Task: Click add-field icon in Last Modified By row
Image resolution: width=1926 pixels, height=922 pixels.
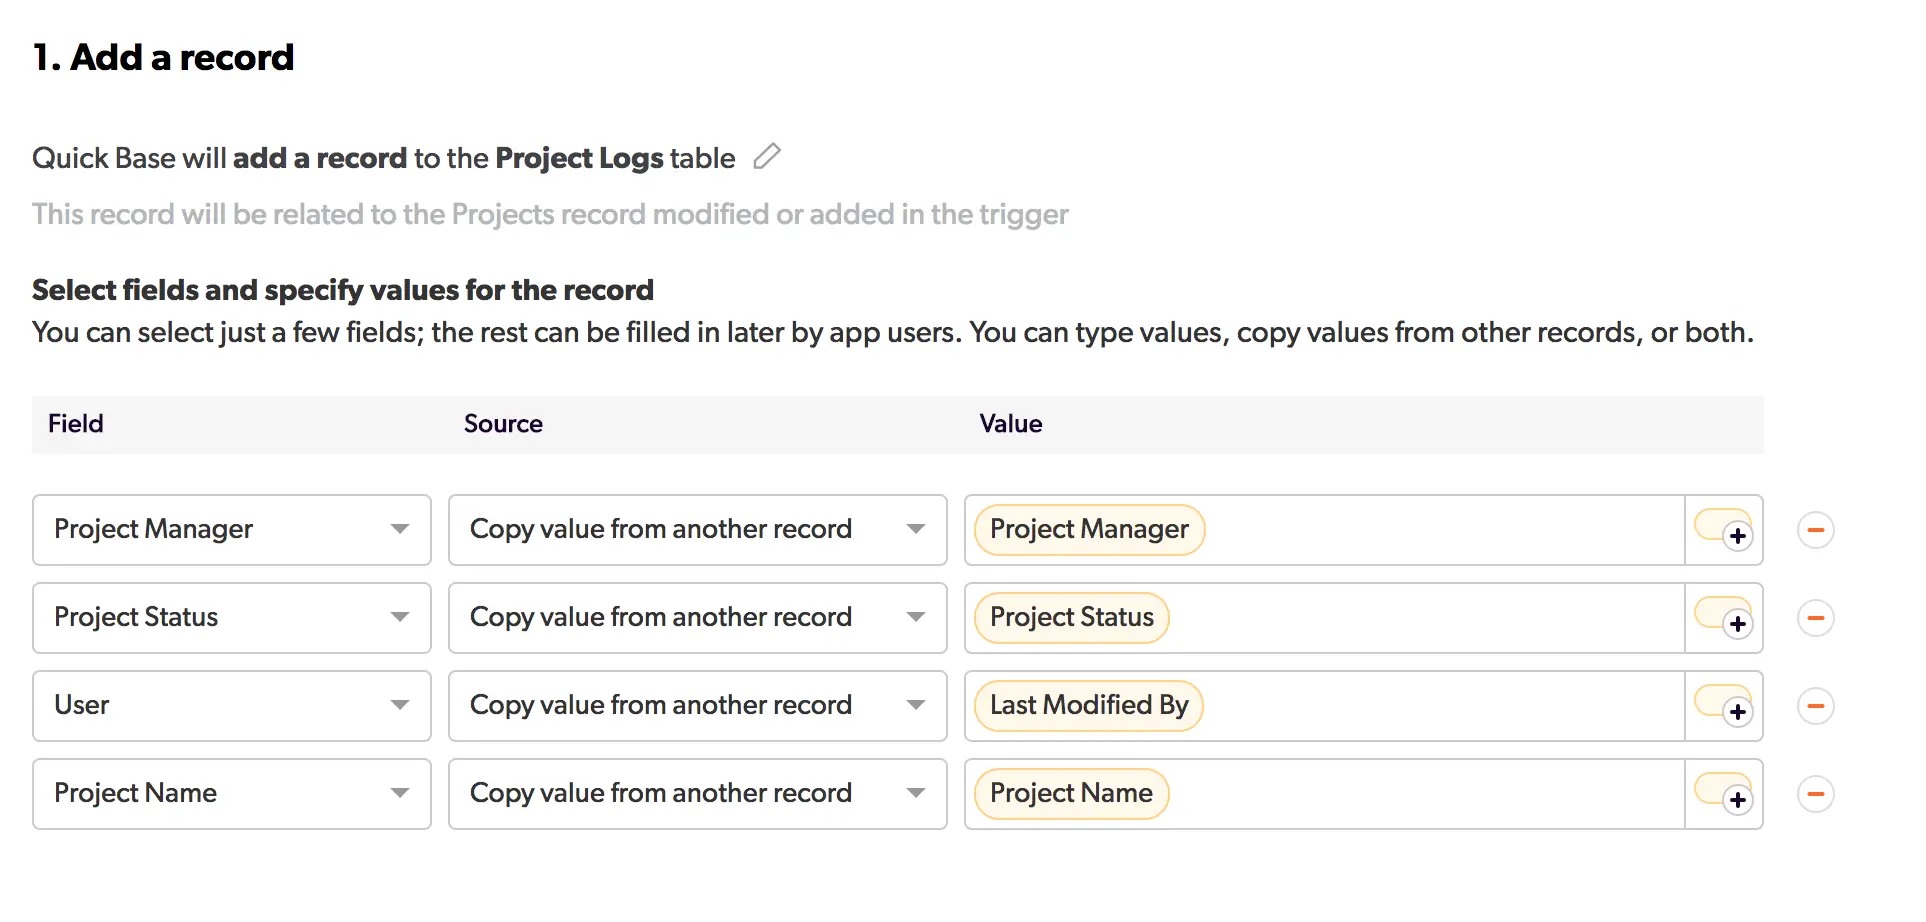Action: pyautogui.click(x=1724, y=706)
